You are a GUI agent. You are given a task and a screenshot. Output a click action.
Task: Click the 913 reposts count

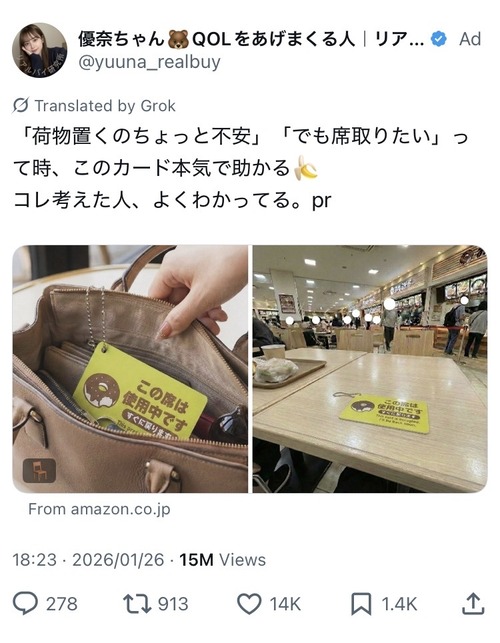click(173, 604)
